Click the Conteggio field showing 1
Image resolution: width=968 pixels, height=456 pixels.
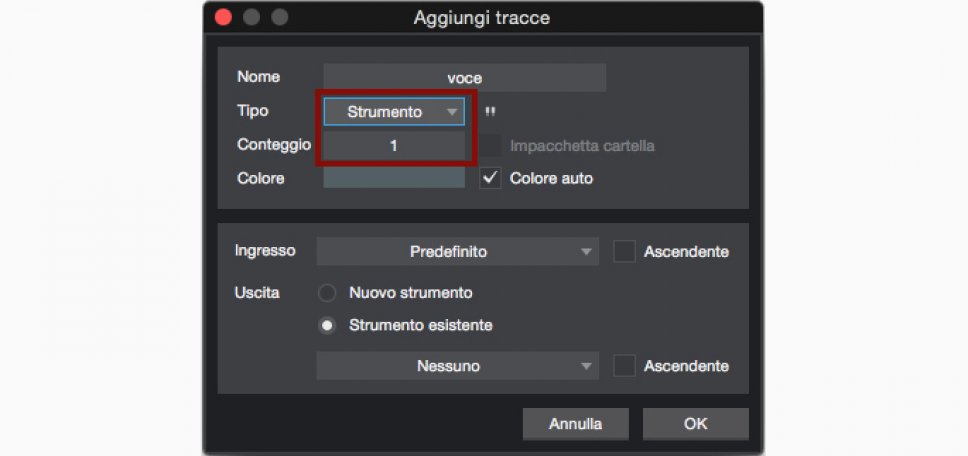(394, 145)
